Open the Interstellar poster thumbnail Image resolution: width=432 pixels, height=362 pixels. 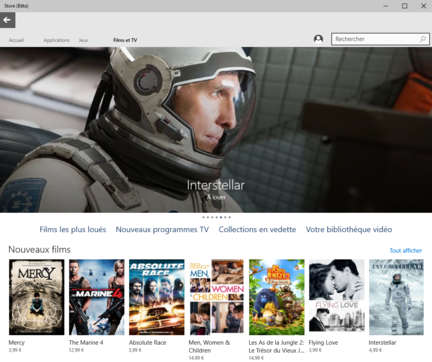coord(397,297)
